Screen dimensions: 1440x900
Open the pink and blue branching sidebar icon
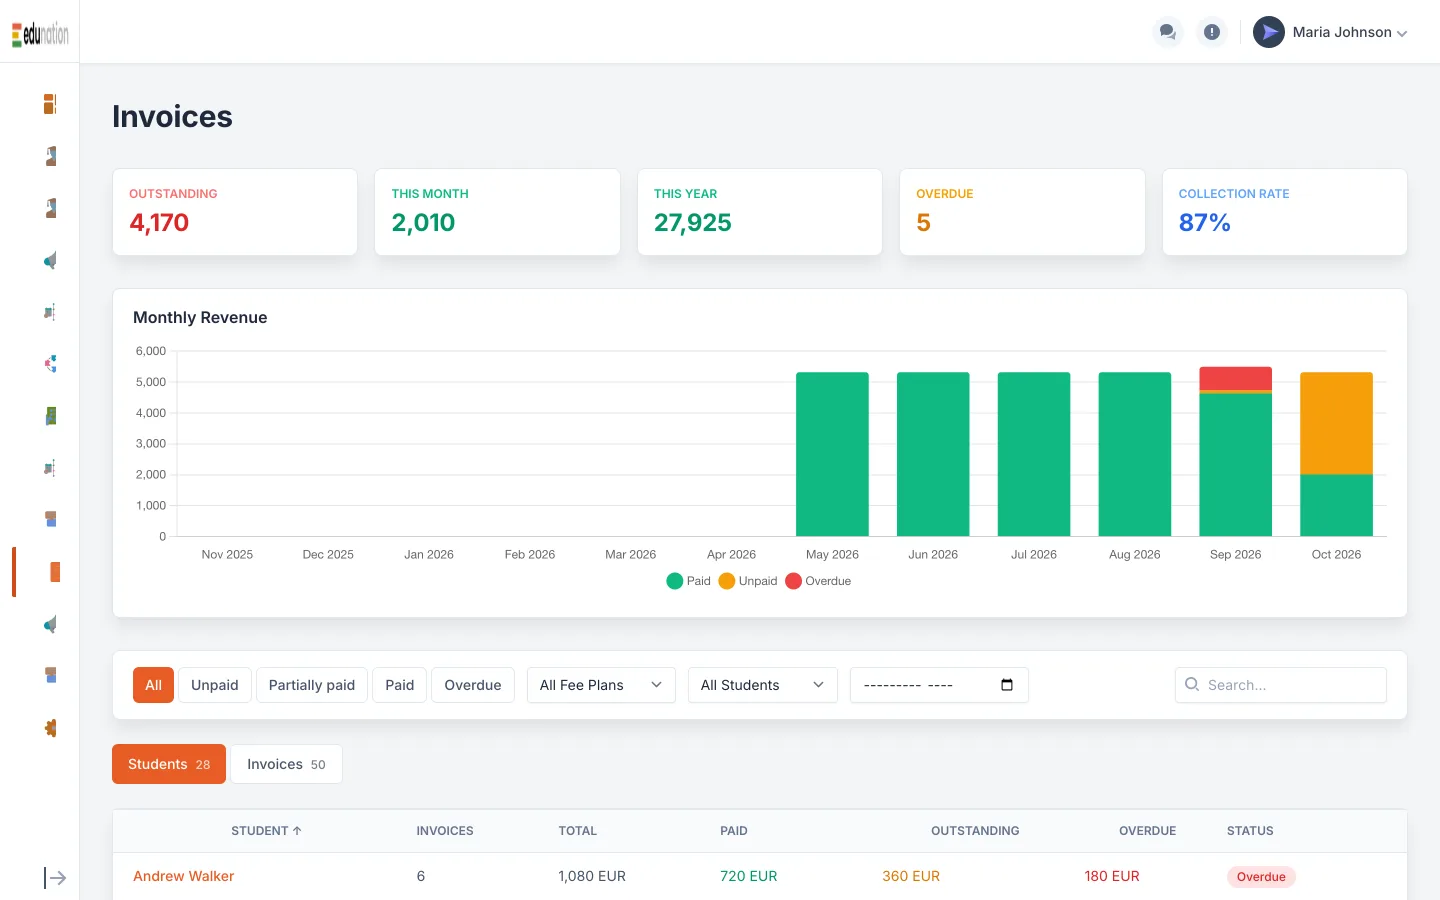[50, 364]
